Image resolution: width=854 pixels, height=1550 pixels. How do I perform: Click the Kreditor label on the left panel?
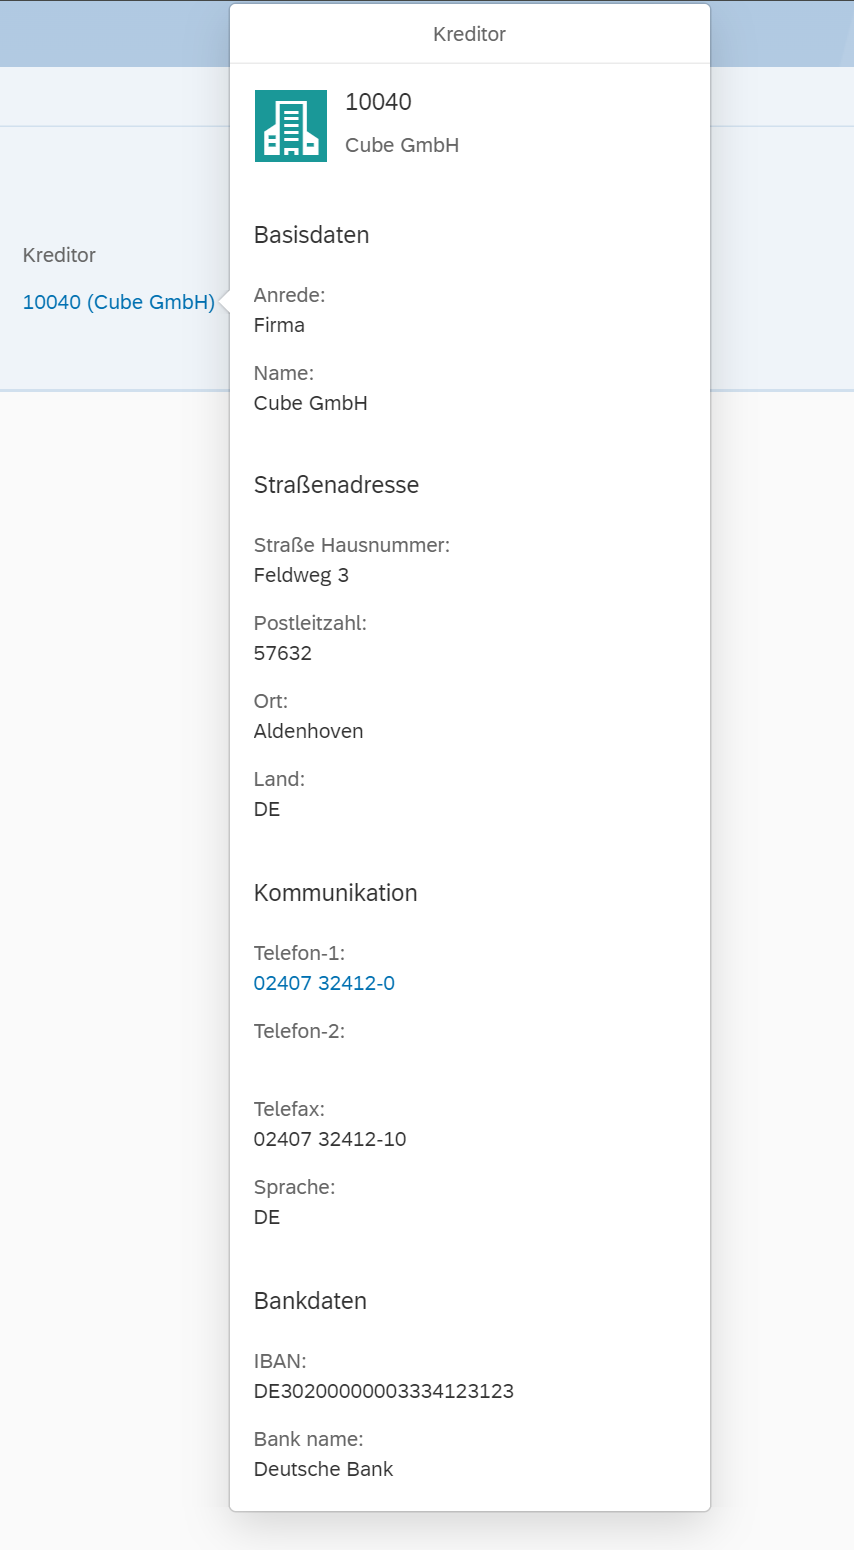click(x=58, y=255)
